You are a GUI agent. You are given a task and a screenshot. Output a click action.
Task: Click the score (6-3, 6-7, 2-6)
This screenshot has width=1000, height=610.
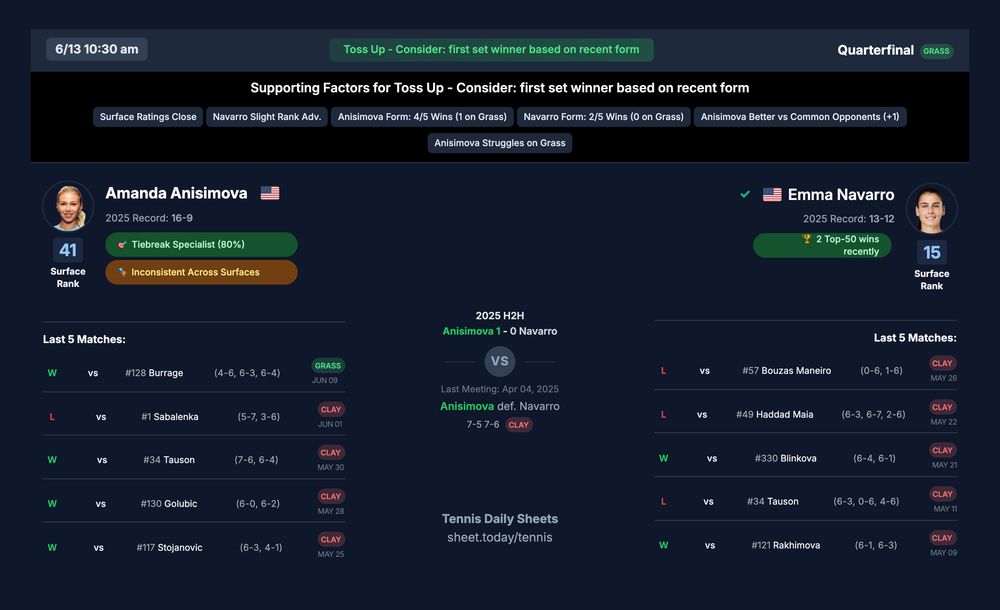[x=873, y=414]
